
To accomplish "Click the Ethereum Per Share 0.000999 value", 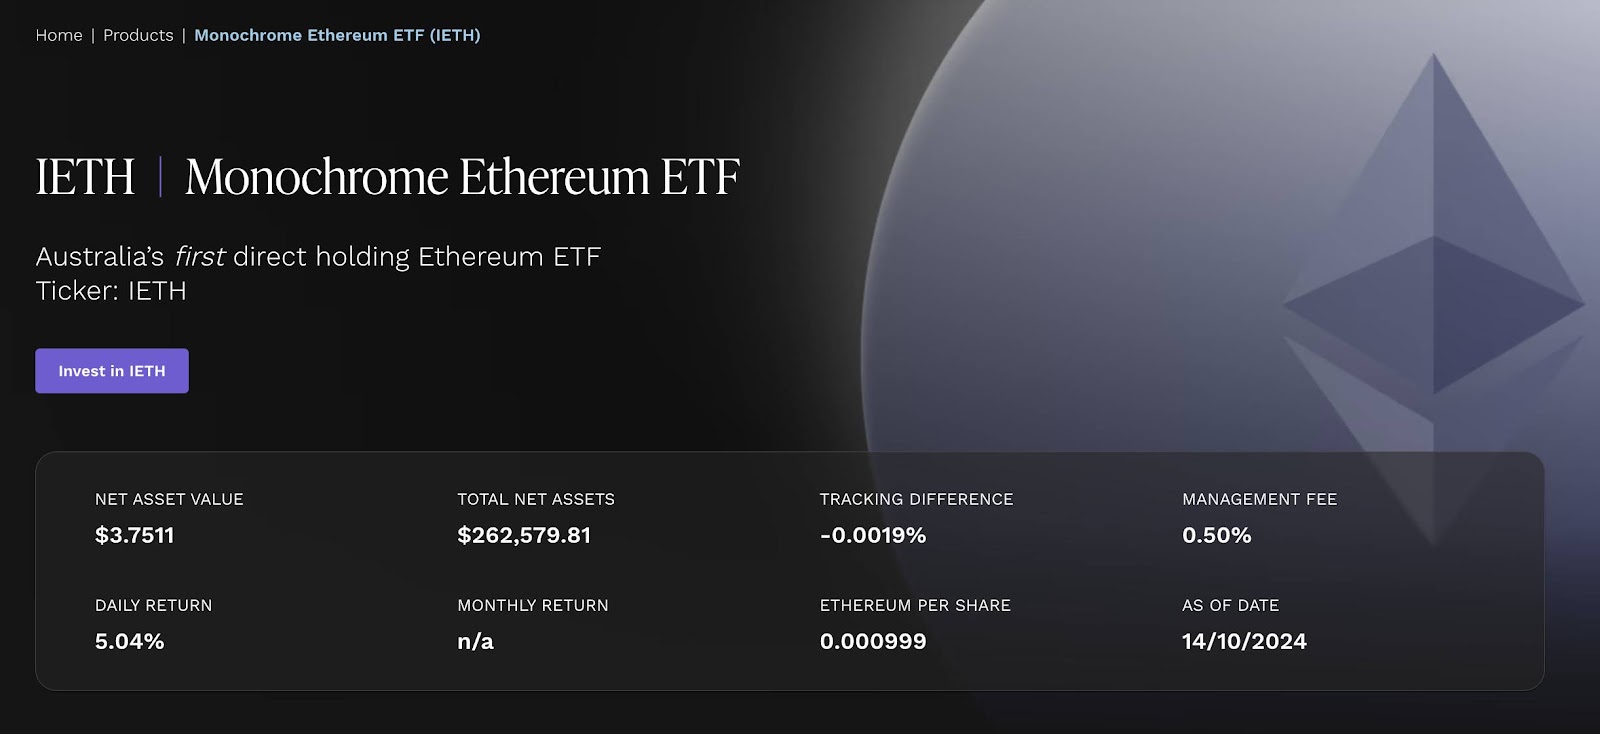I will pyautogui.click(x=873, y=641).
